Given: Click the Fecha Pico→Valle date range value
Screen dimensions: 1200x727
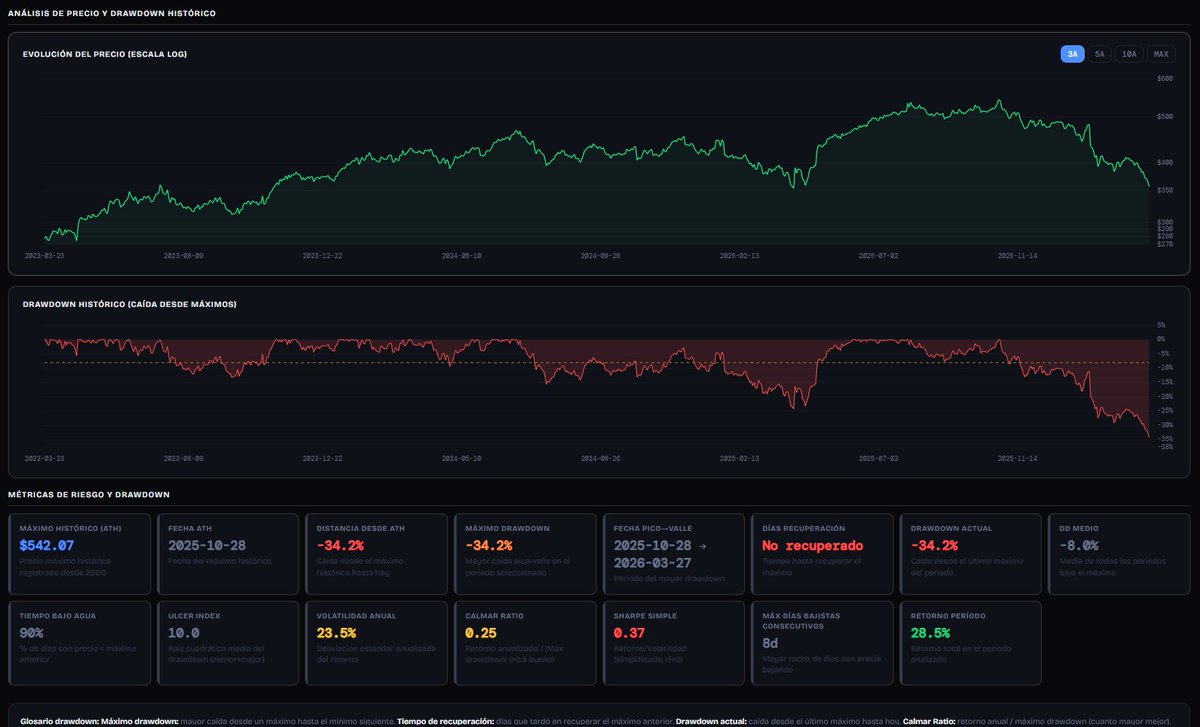Looking at the screenshot, I should point(662,553).
